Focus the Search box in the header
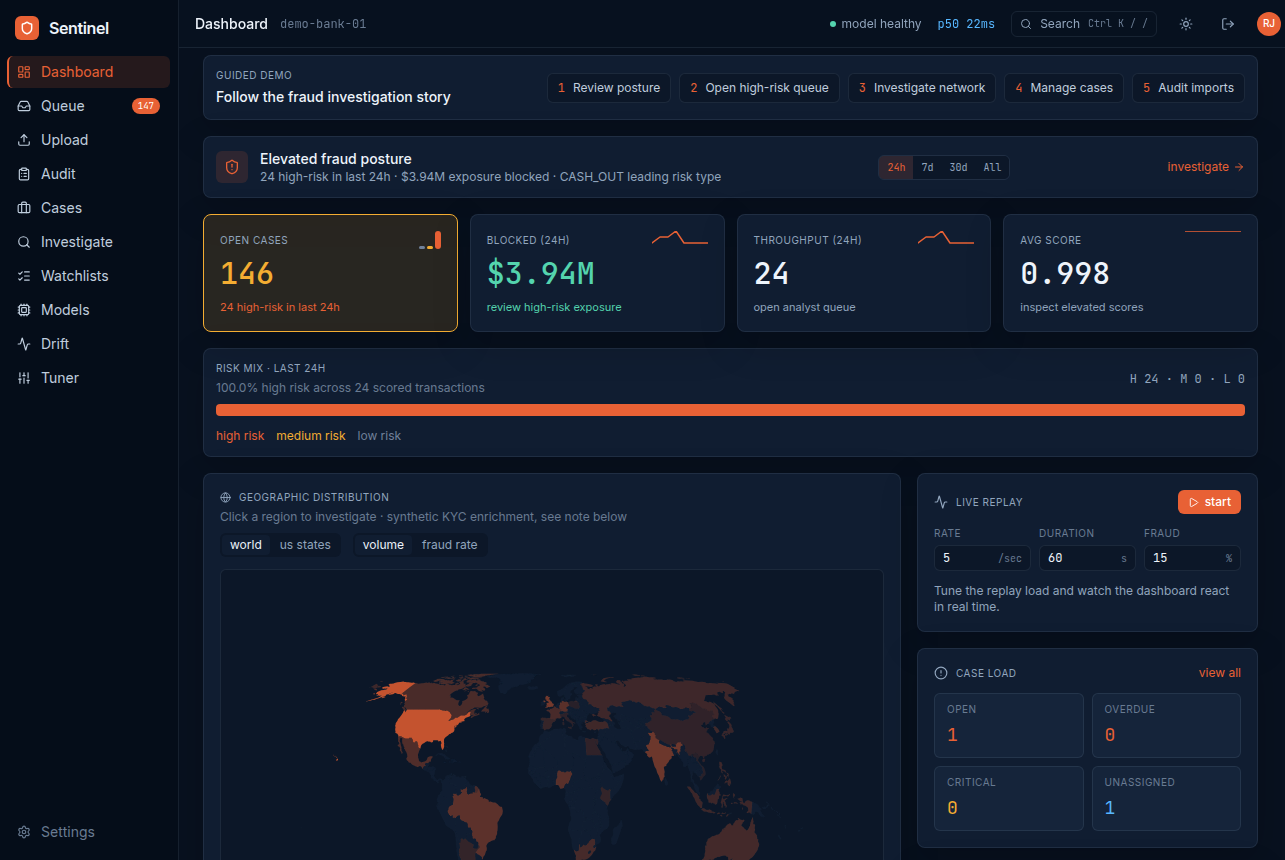Screen dimensions: 1285x860 tap(1084, 24)
